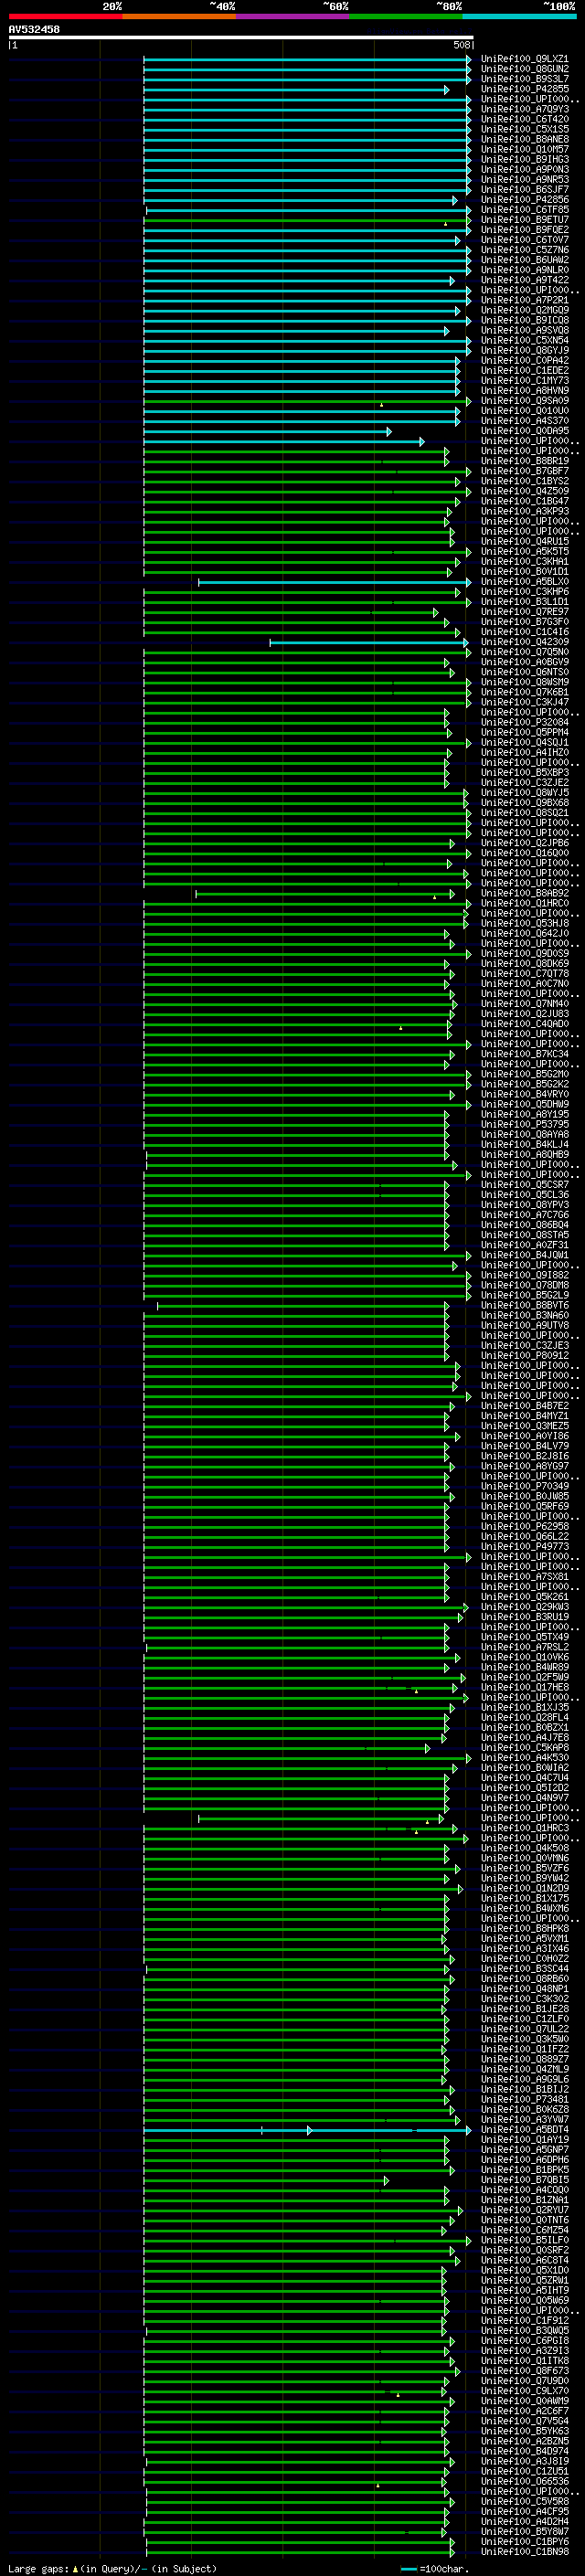585x2576 pixels.
Task: Click the UniRef100_B6UAW2 label
Action: pyautogui.click(x=524, y=260)
